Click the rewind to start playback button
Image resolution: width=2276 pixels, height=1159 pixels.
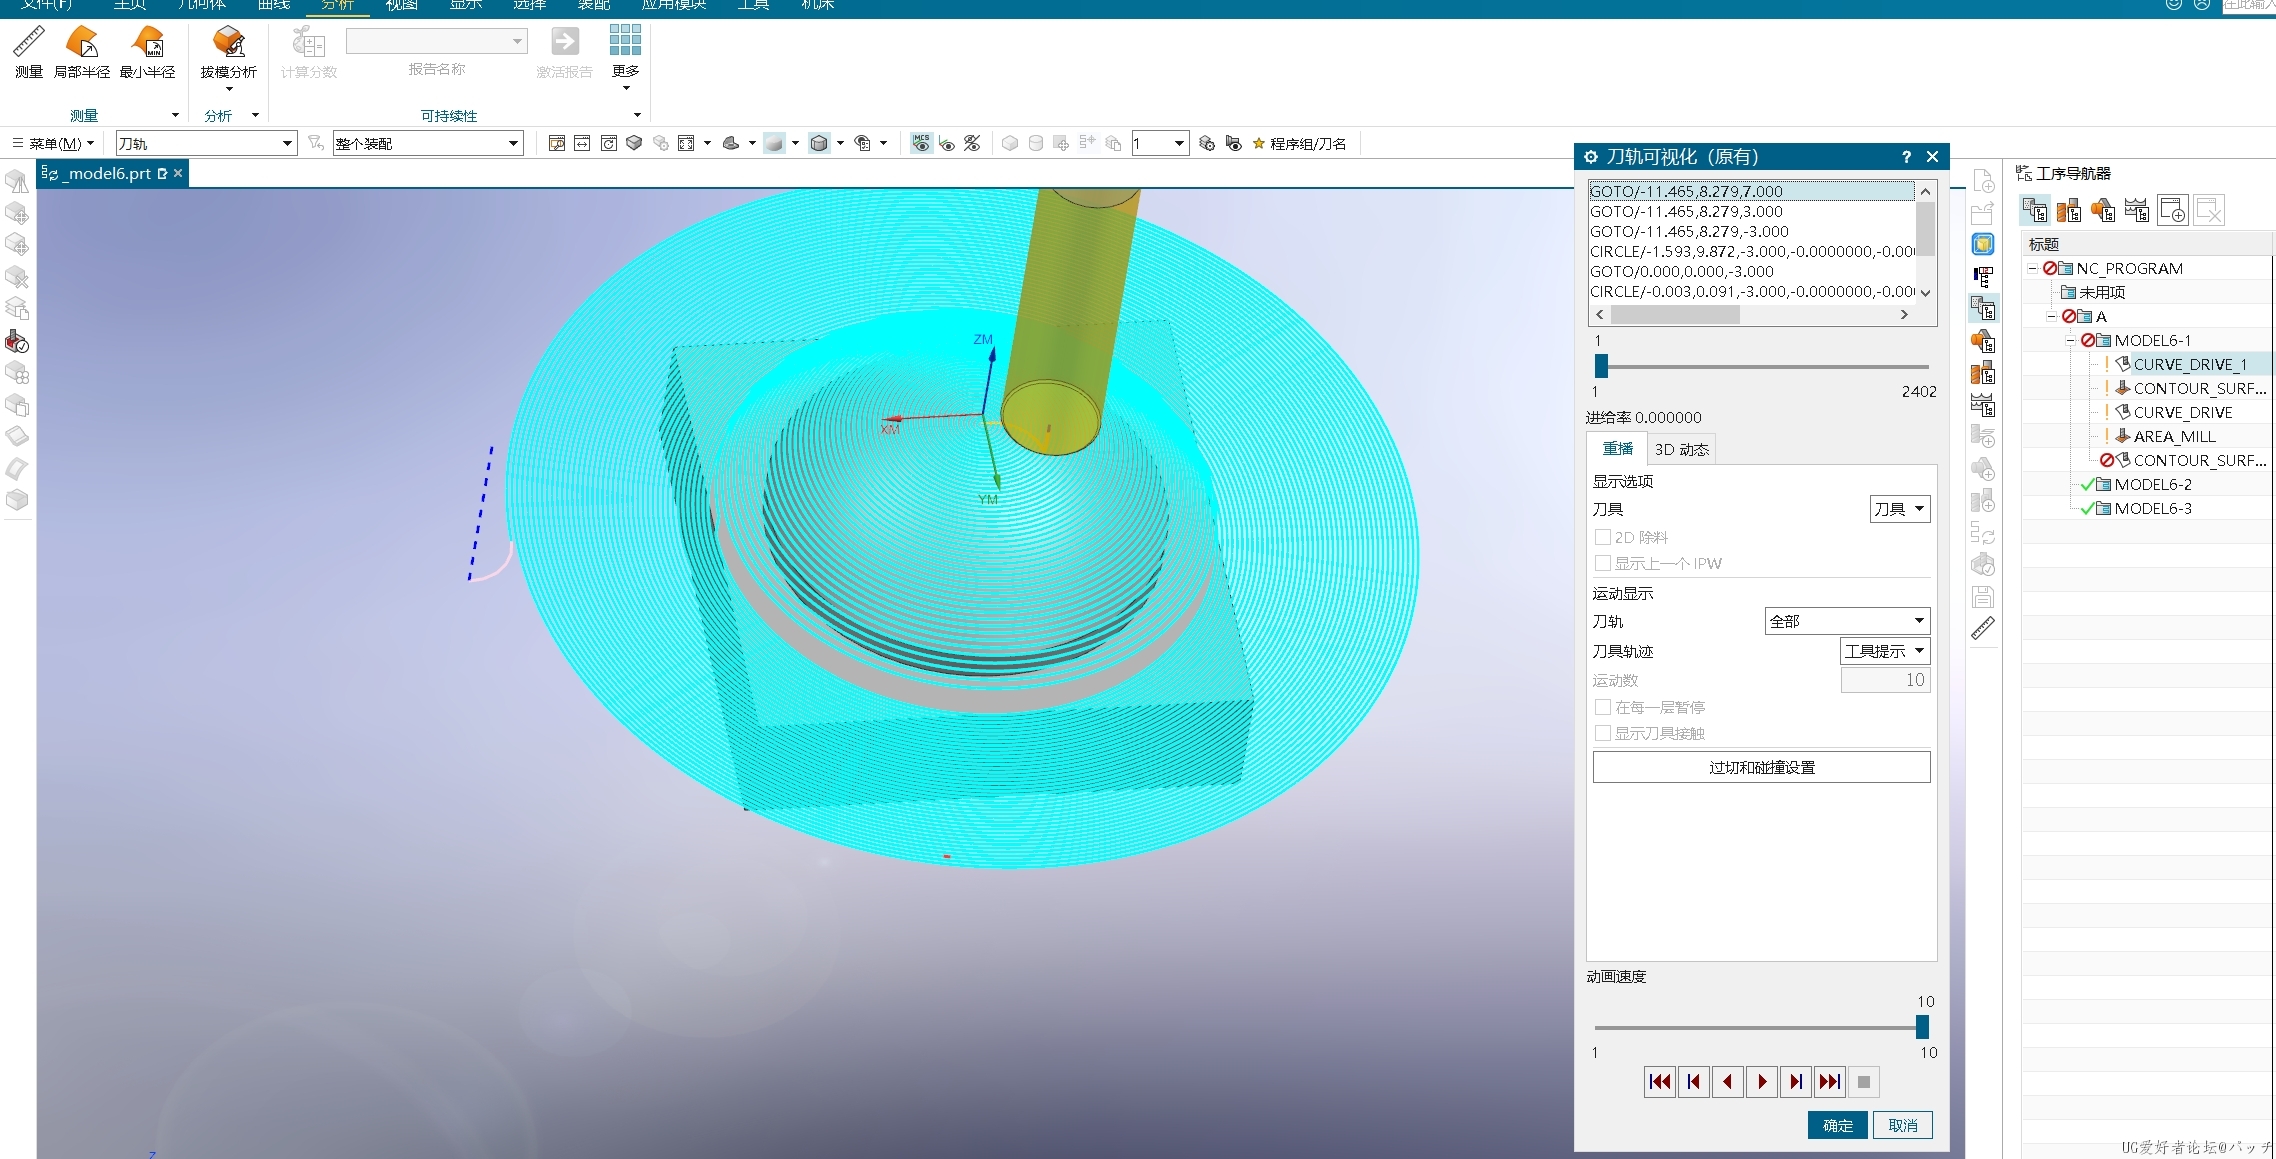click(1660, 1081)
